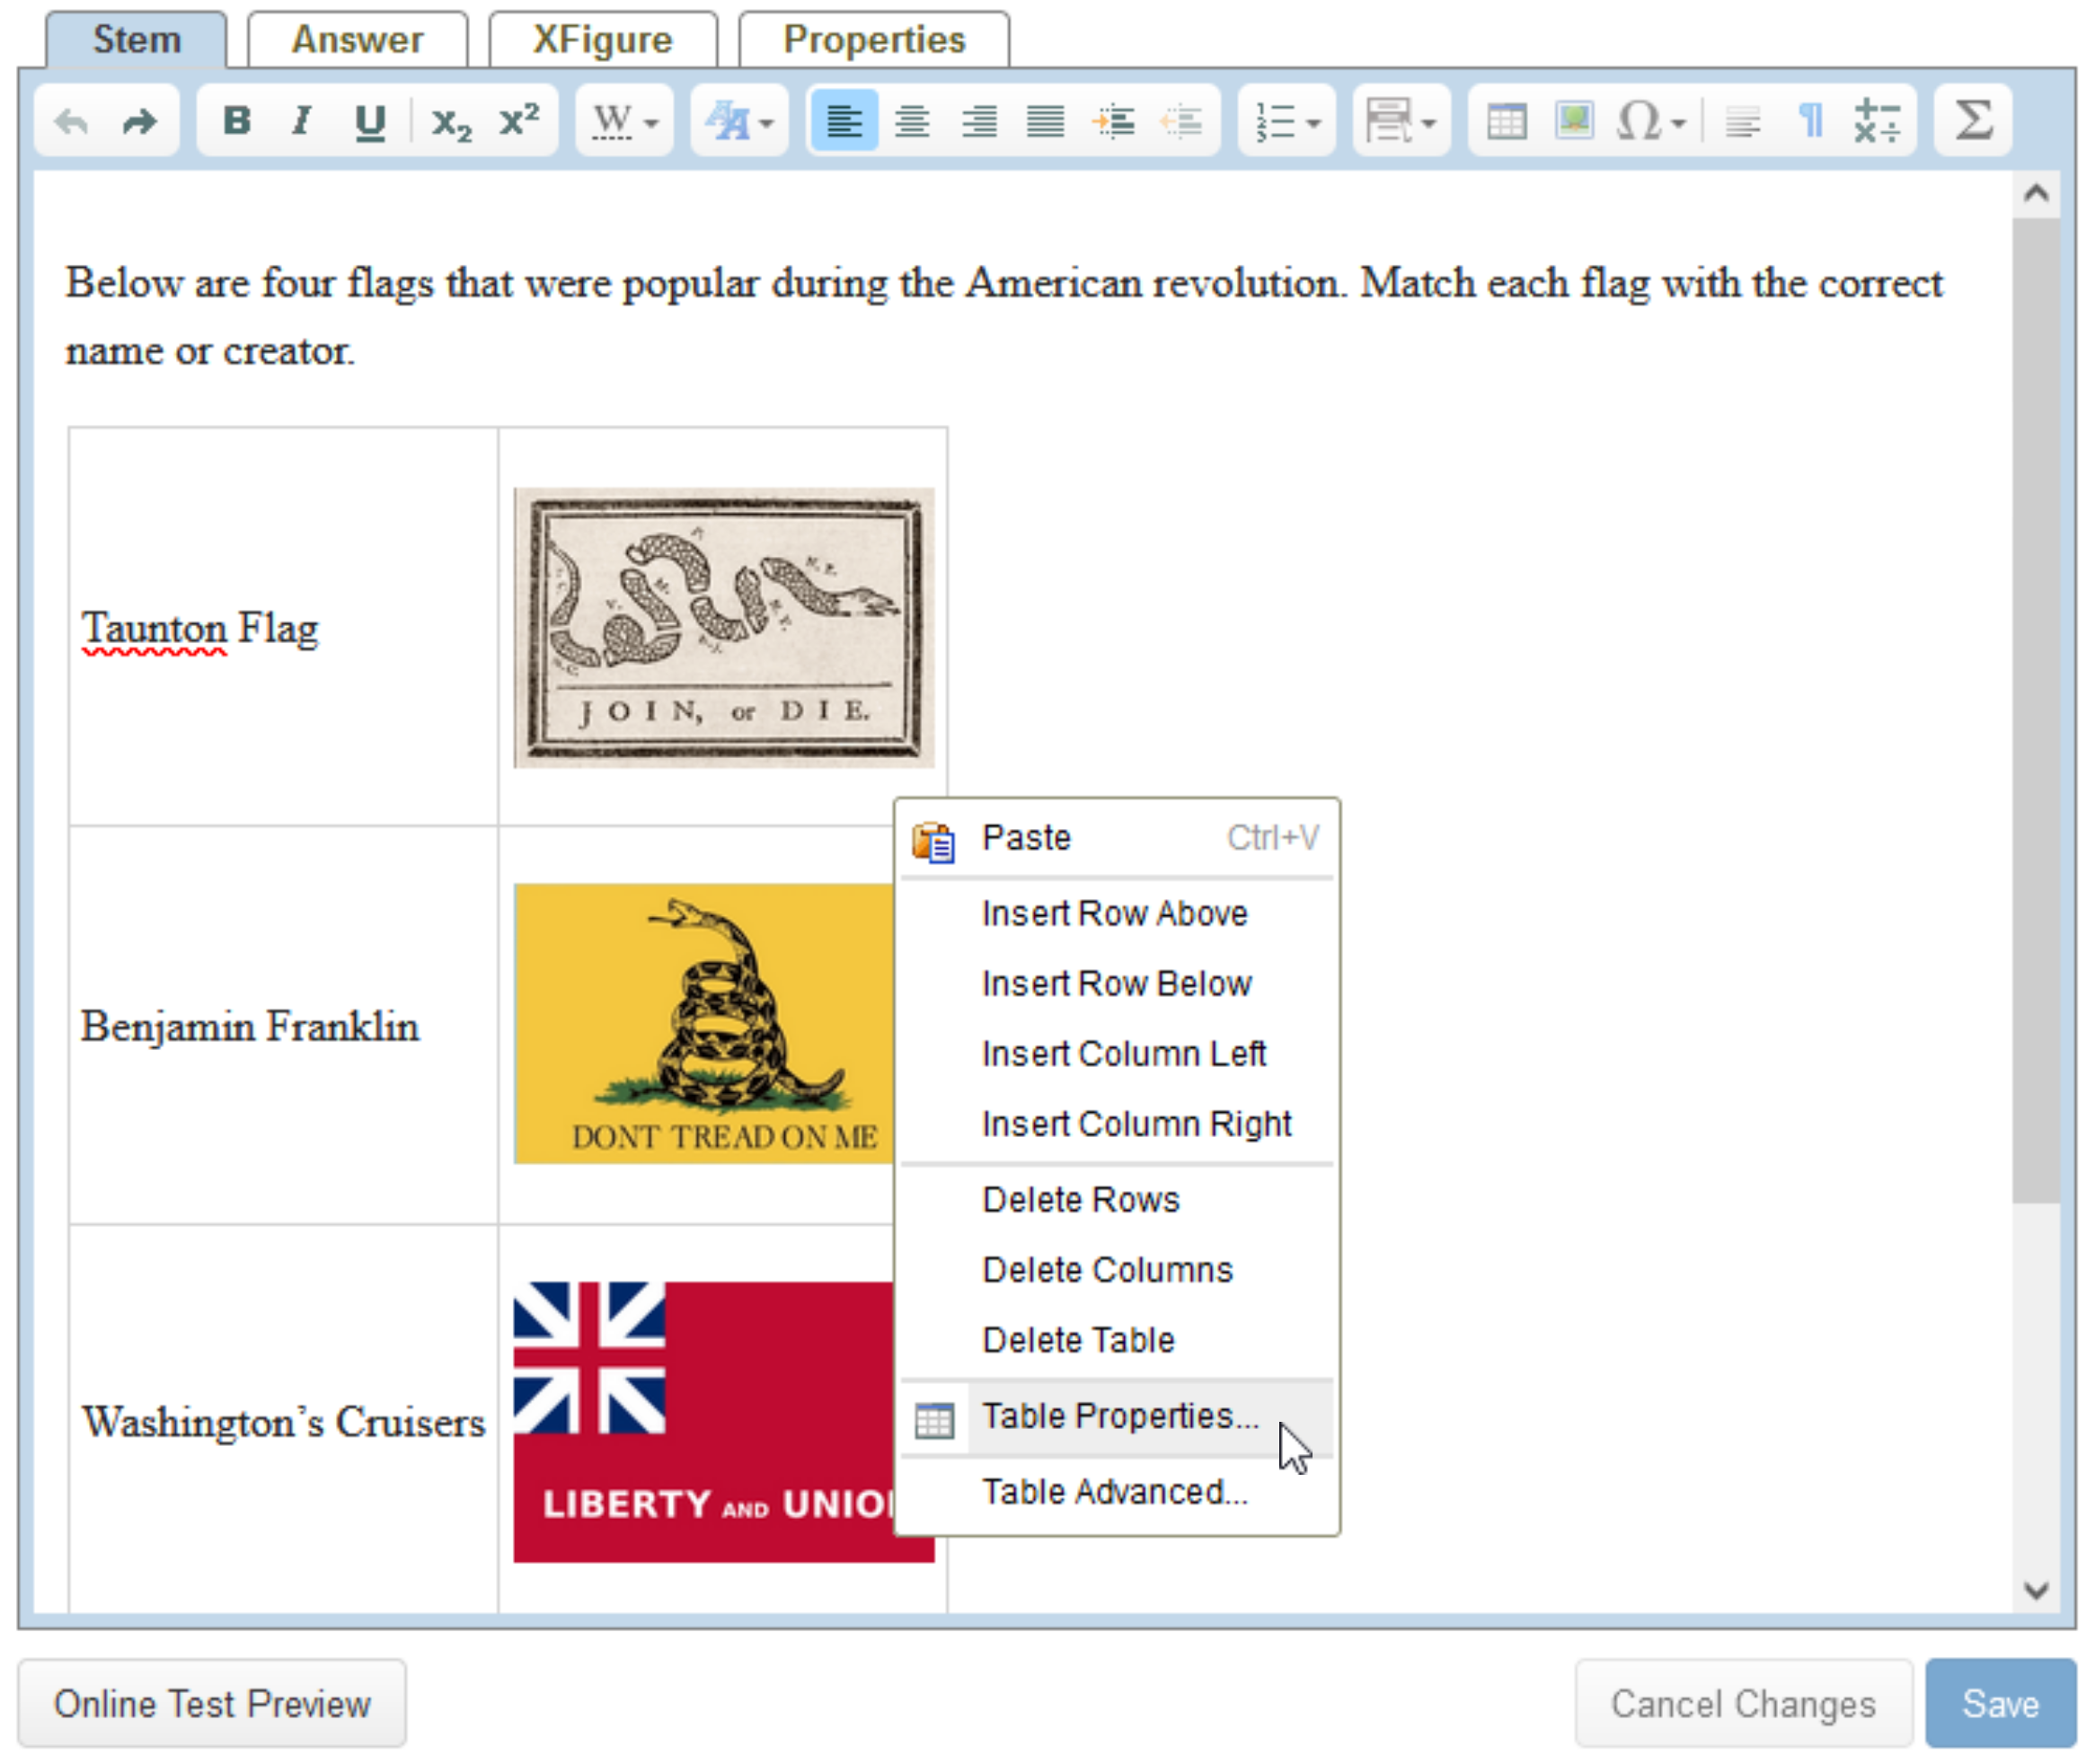The height and width of the screenshot is (1764, 2095).
Task: Click the Undo arrow icon
Action: (71, 122)
